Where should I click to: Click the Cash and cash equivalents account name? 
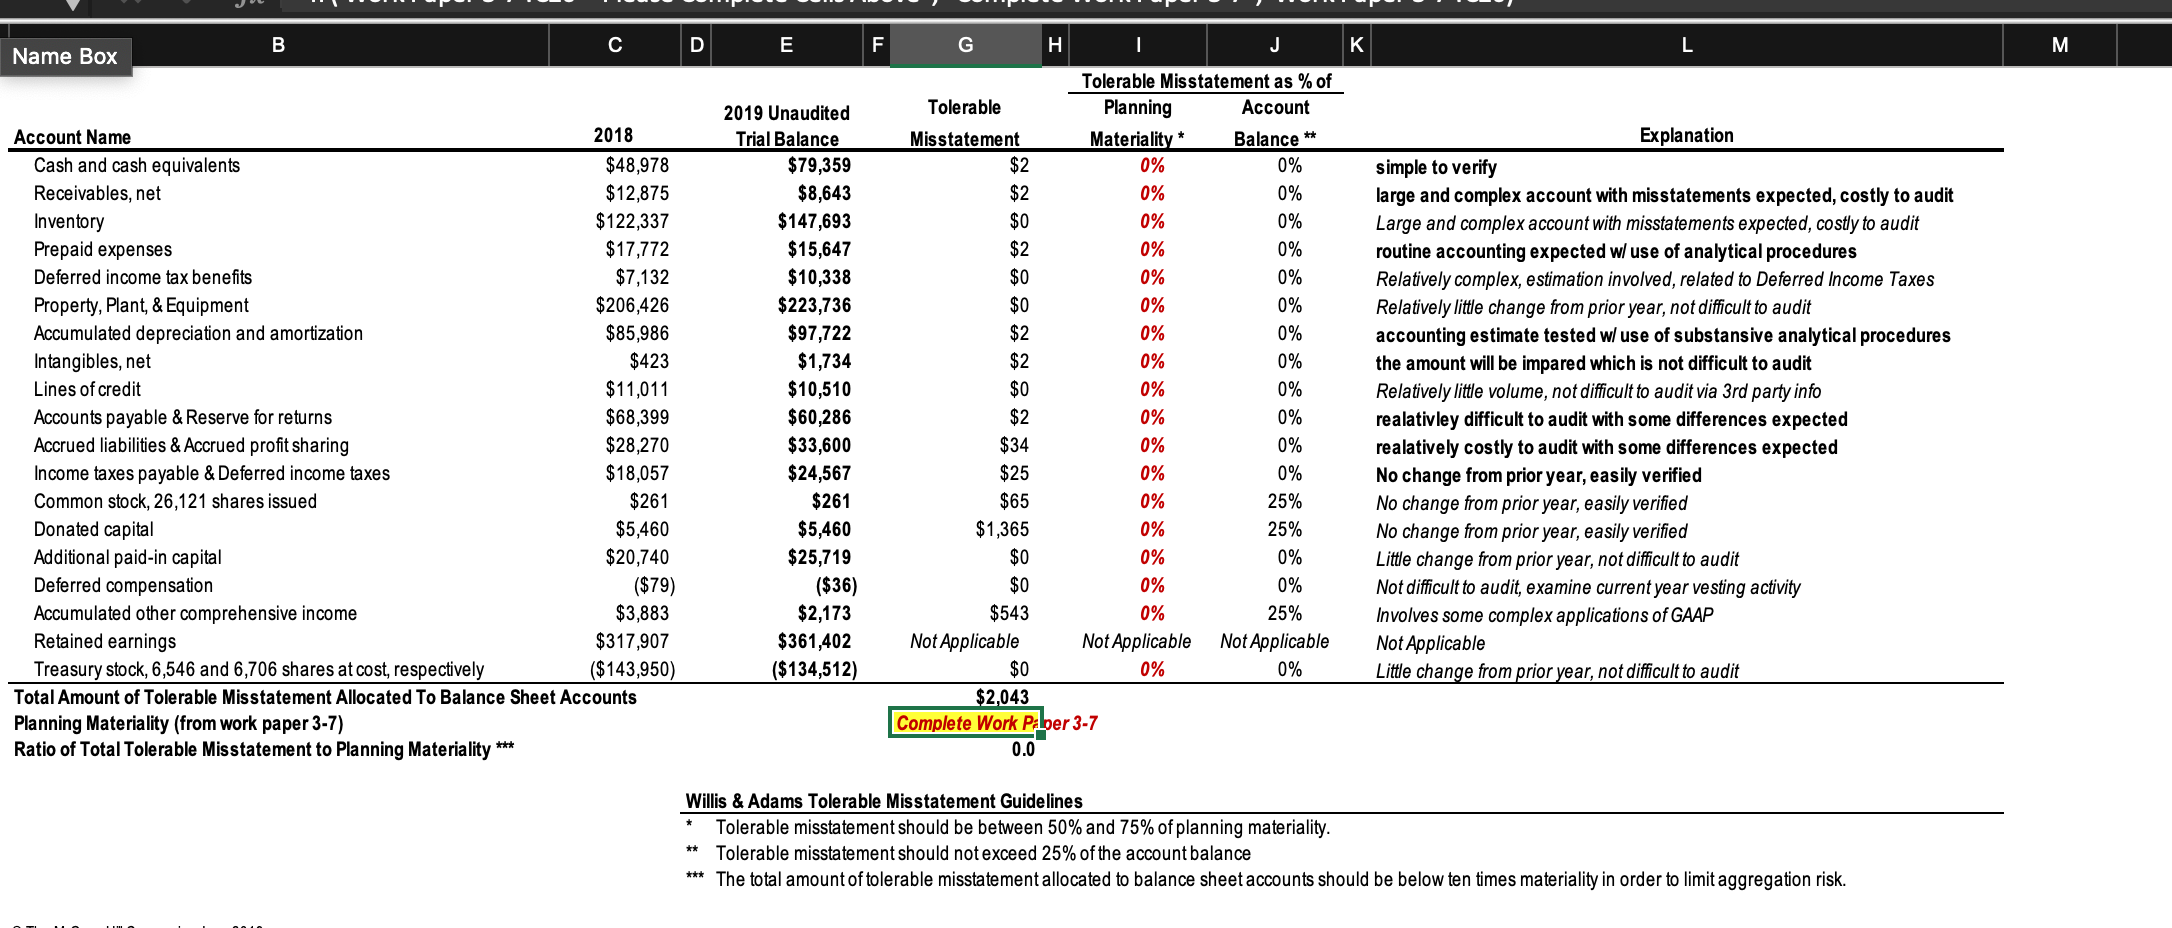[137, 165]
